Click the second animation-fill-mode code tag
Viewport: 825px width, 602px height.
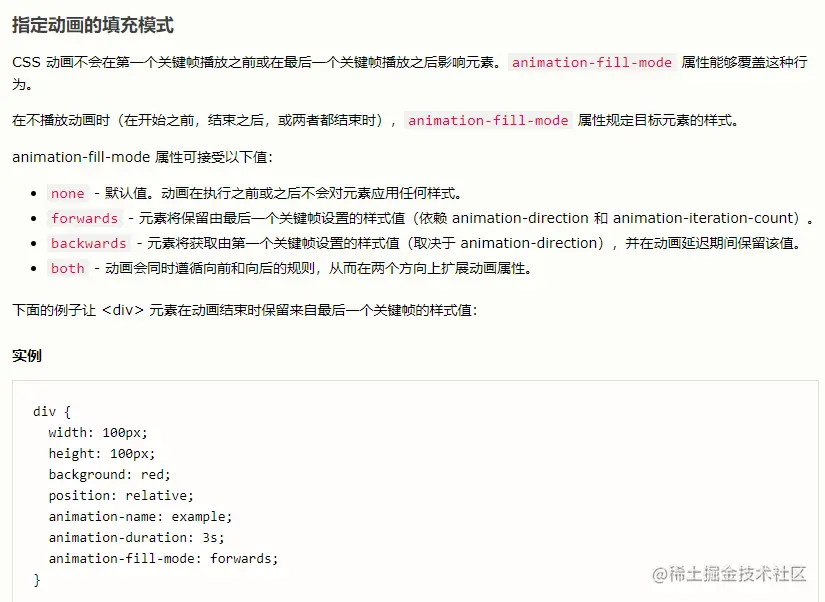point(488,121)
